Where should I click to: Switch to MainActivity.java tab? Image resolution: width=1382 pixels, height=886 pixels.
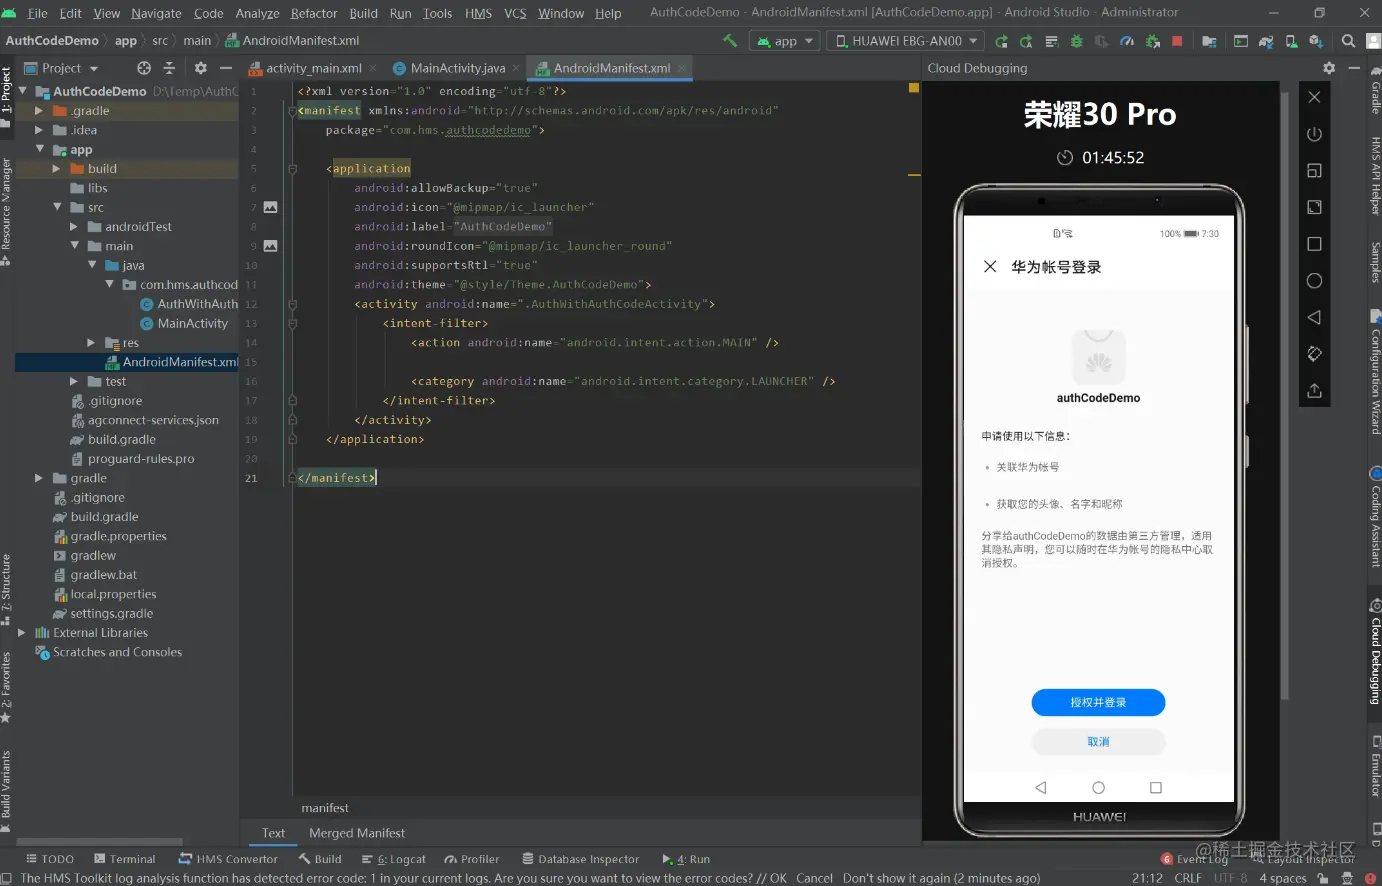click(458, 68)
